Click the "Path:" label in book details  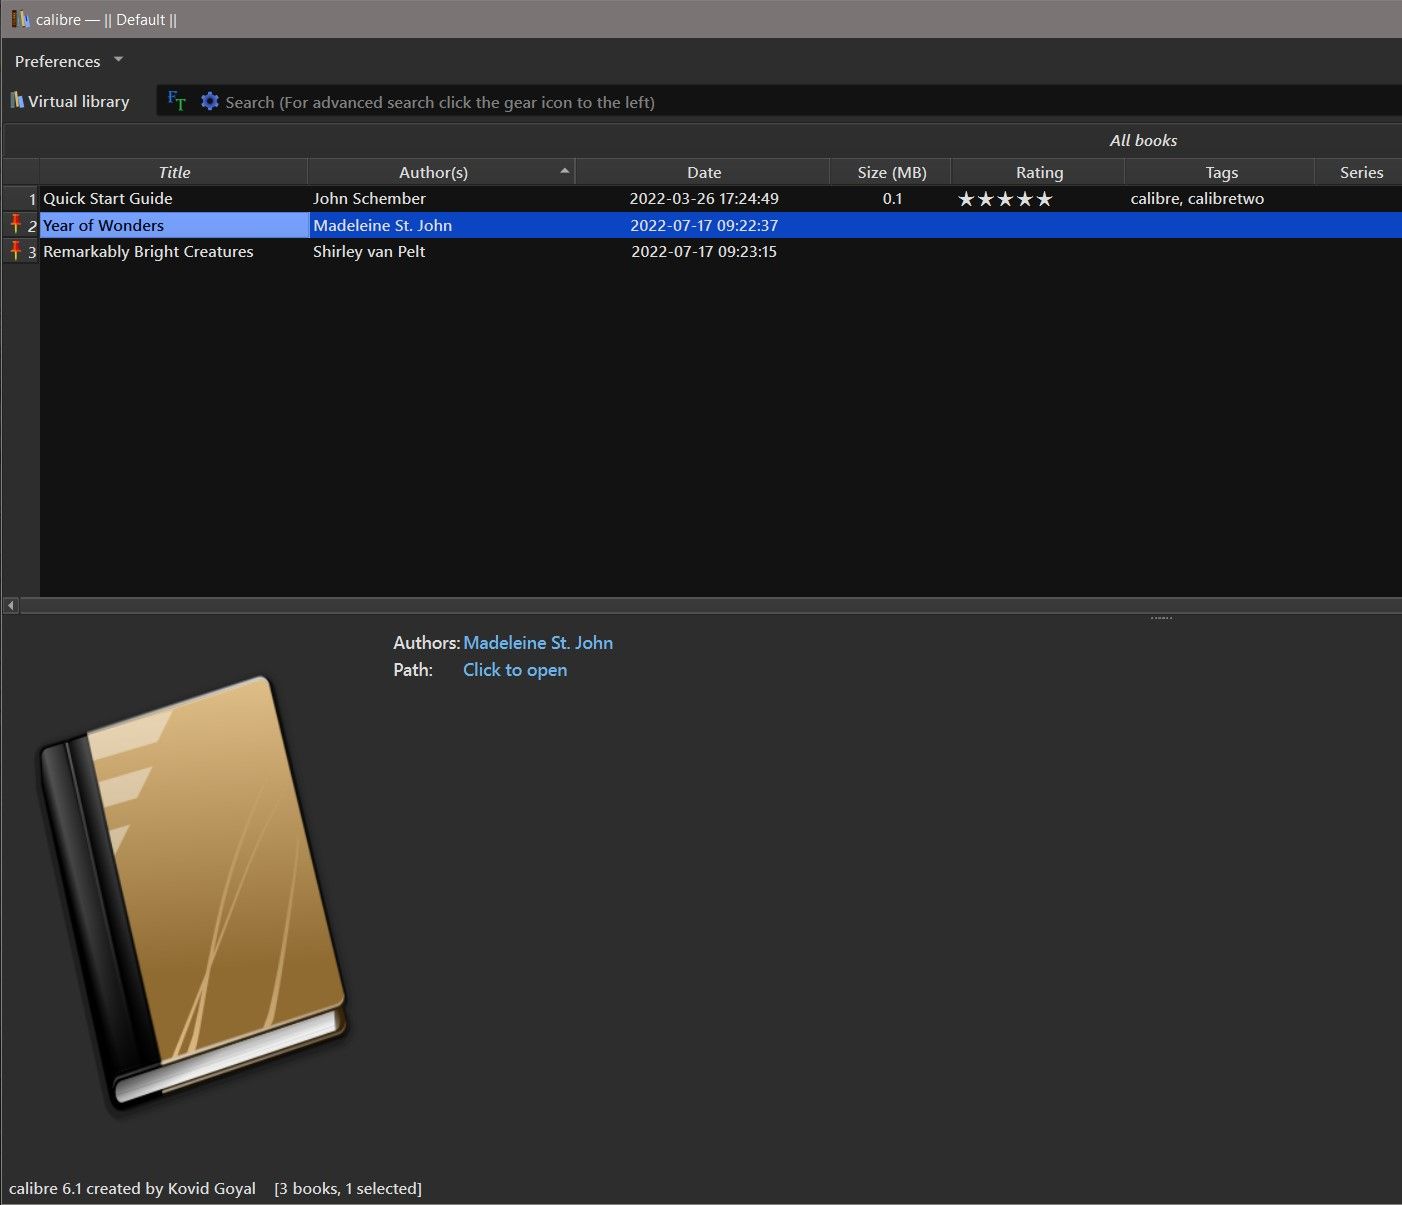click(413, 670)
